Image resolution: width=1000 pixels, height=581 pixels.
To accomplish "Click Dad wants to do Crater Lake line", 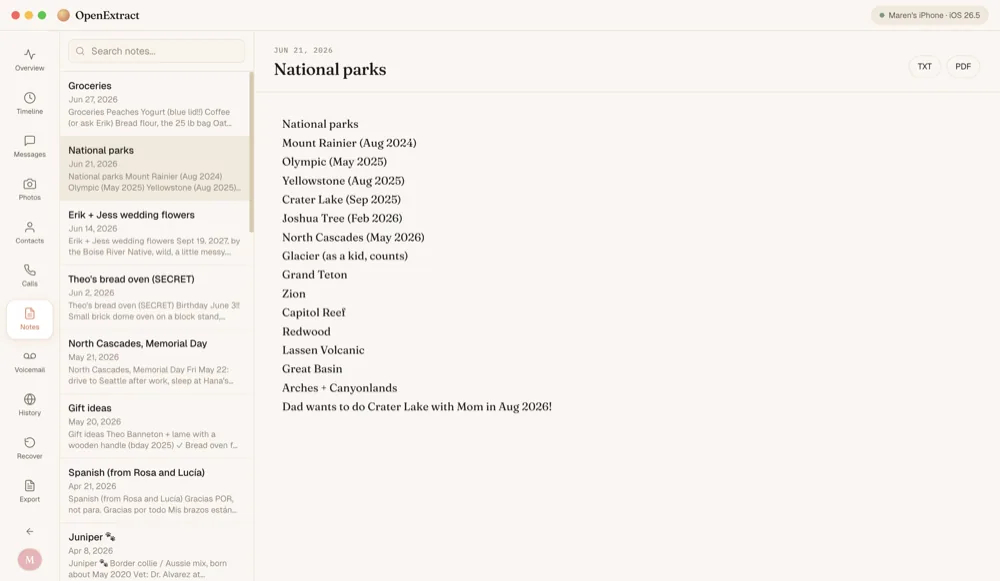I will pos(416,407).
